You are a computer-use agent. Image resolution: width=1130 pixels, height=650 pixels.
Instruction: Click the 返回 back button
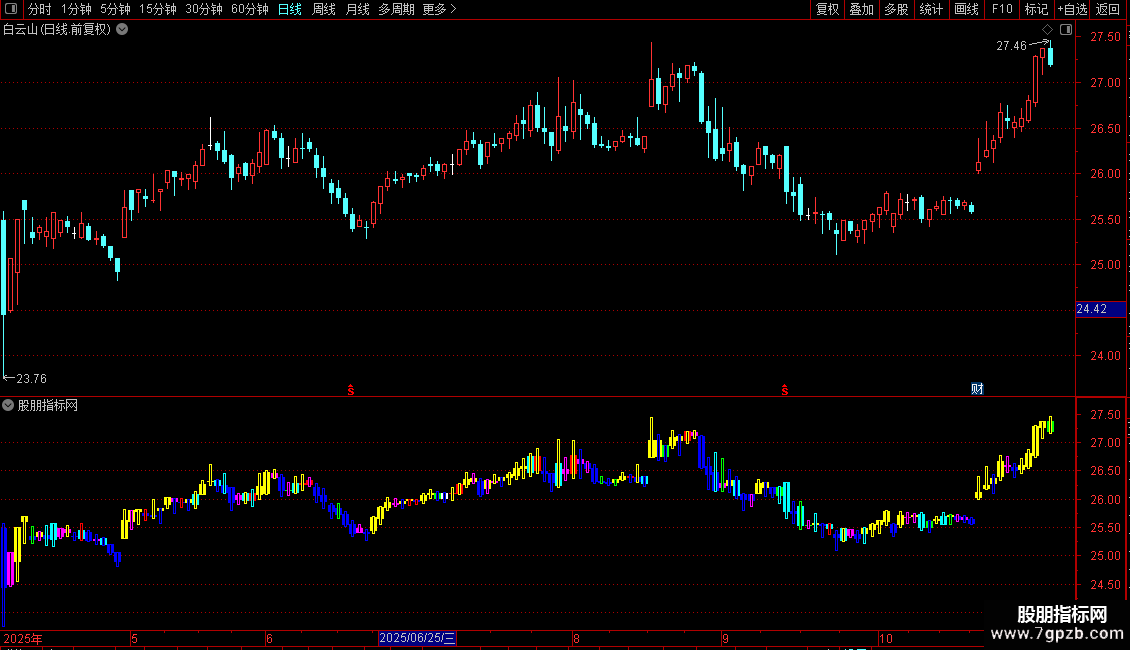pyautogui.click(x=1108, y=9)
